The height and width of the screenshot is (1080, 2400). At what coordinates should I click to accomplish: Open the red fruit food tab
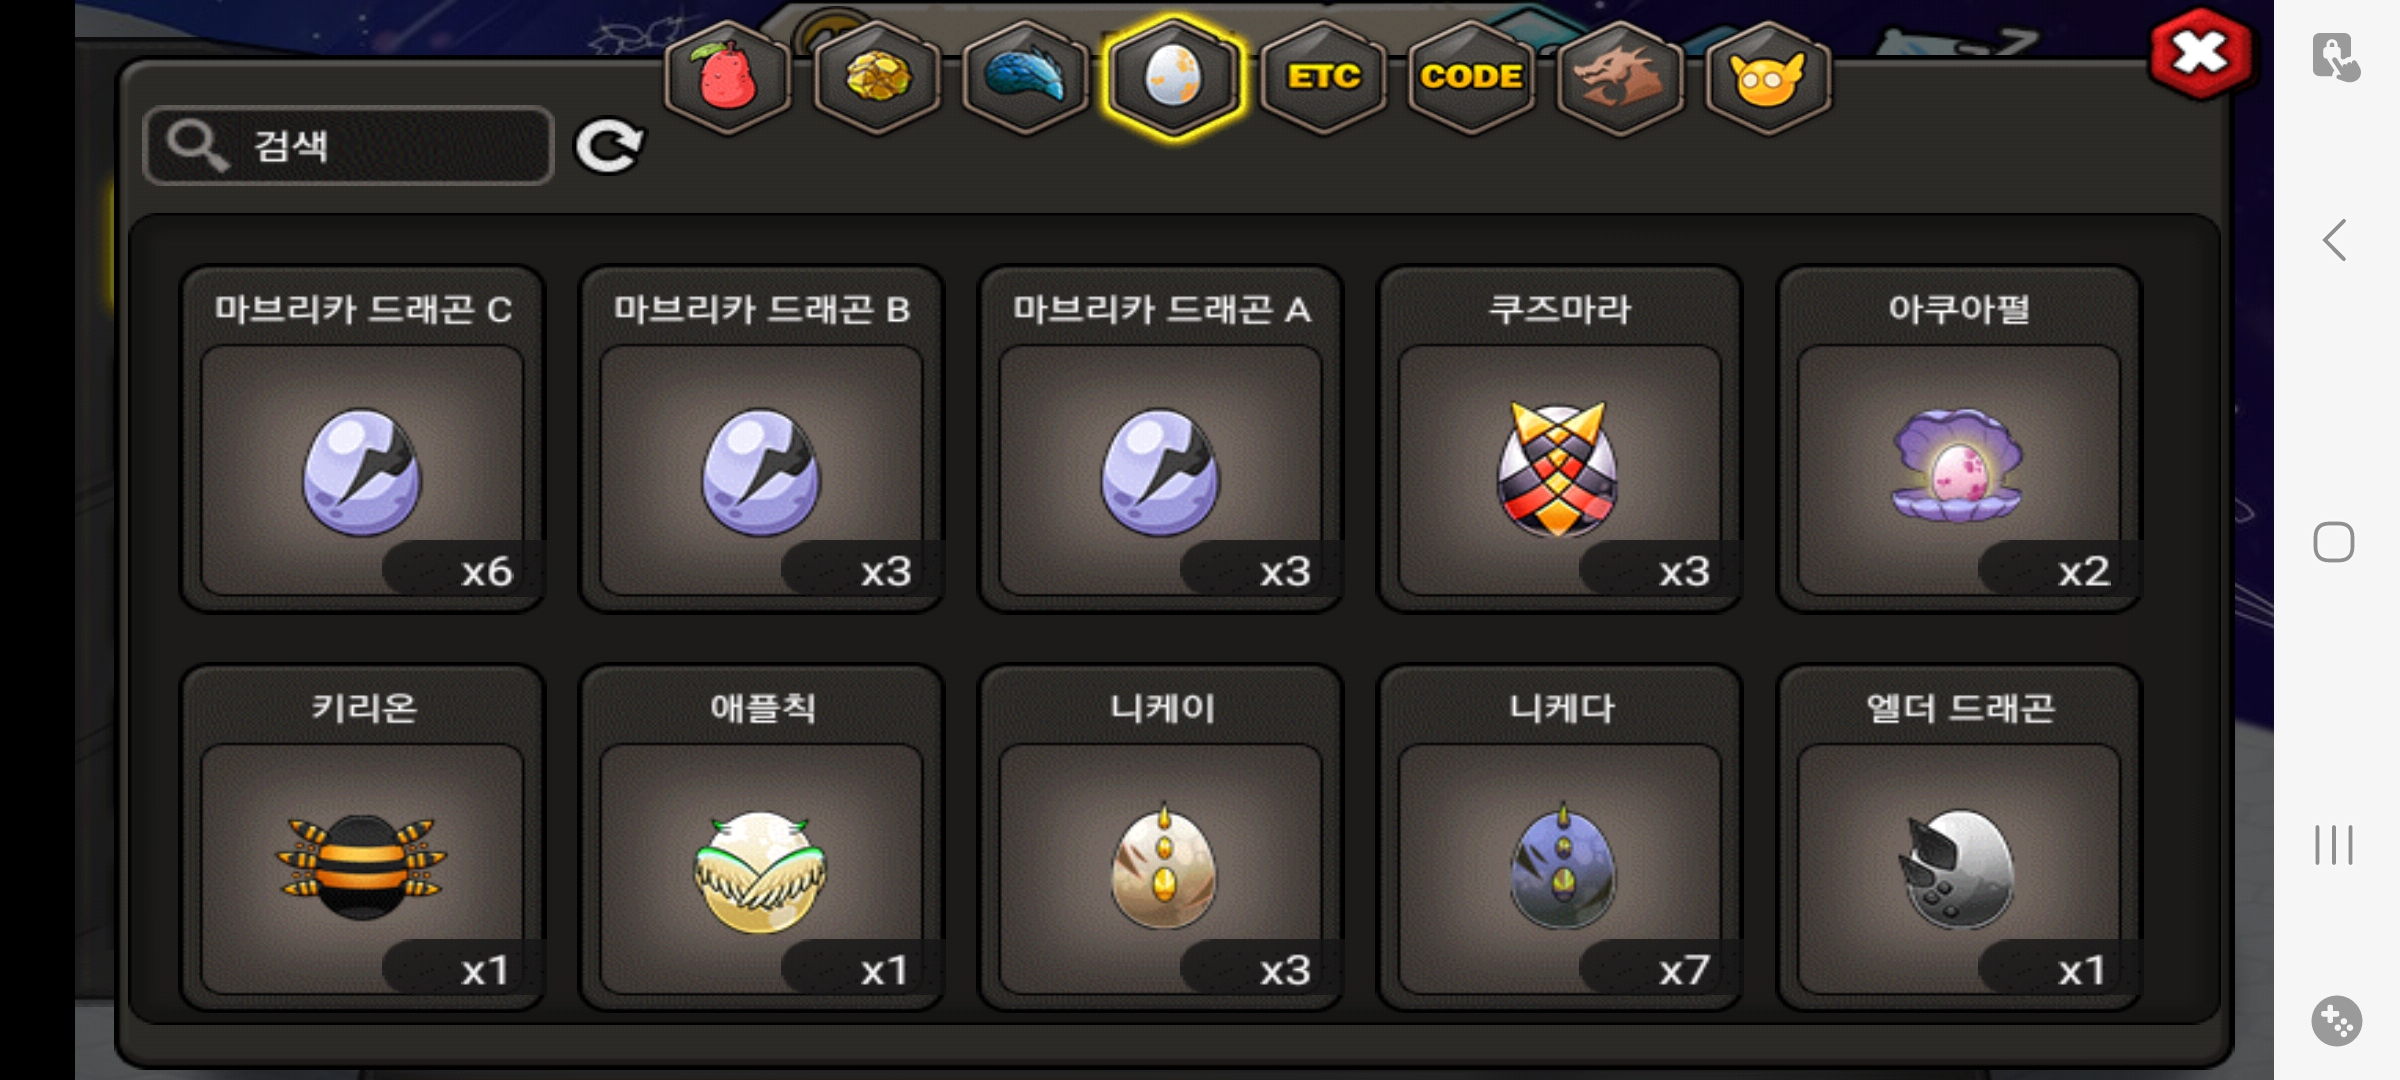tap(728, 78)
